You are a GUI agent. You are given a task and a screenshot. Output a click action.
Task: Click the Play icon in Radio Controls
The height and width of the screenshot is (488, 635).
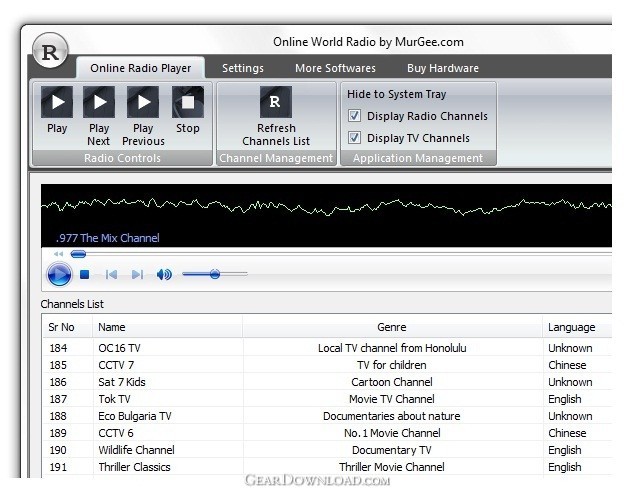click(57, 102)
